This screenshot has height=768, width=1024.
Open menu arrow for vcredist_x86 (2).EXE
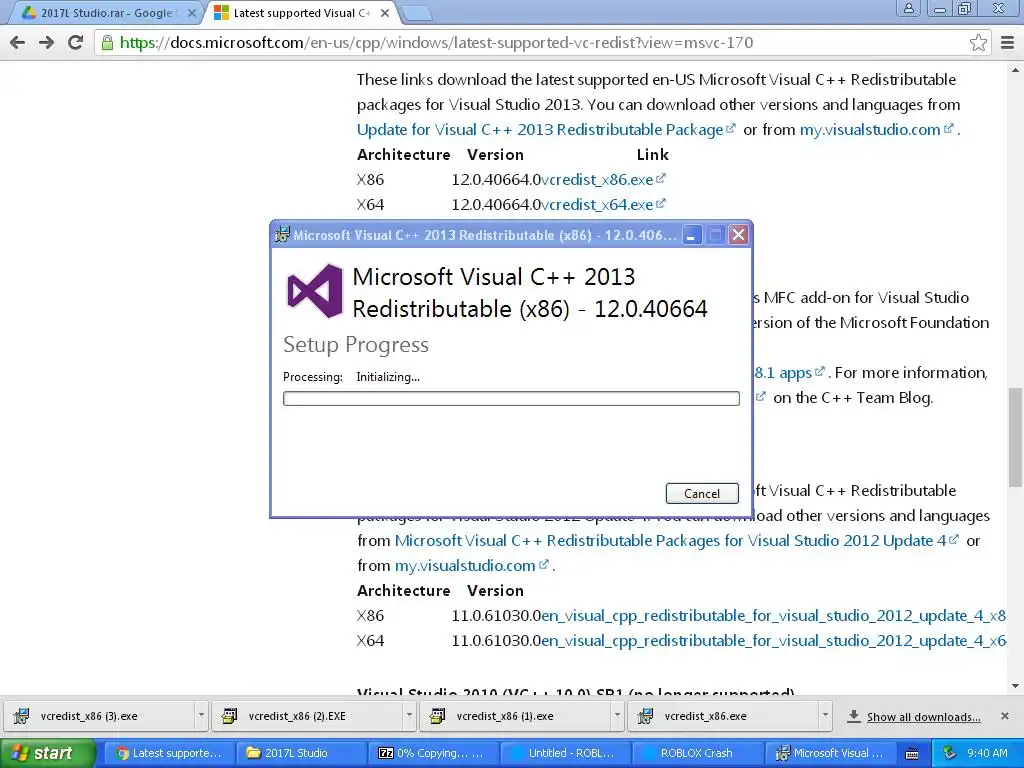[x=409, y=716]
